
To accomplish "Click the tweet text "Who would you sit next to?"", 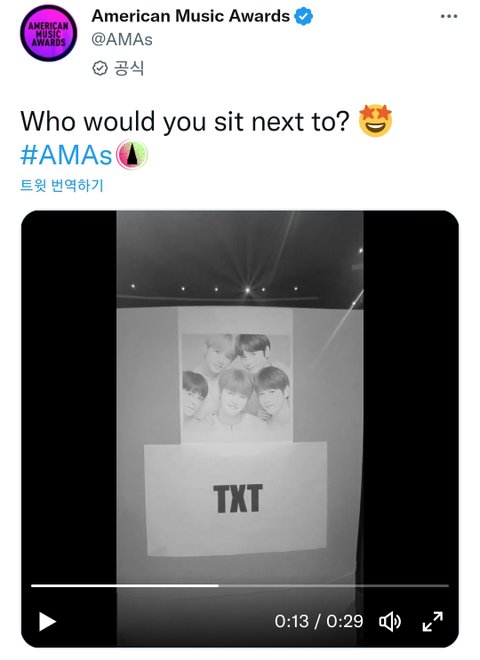I will coord(185,122).
